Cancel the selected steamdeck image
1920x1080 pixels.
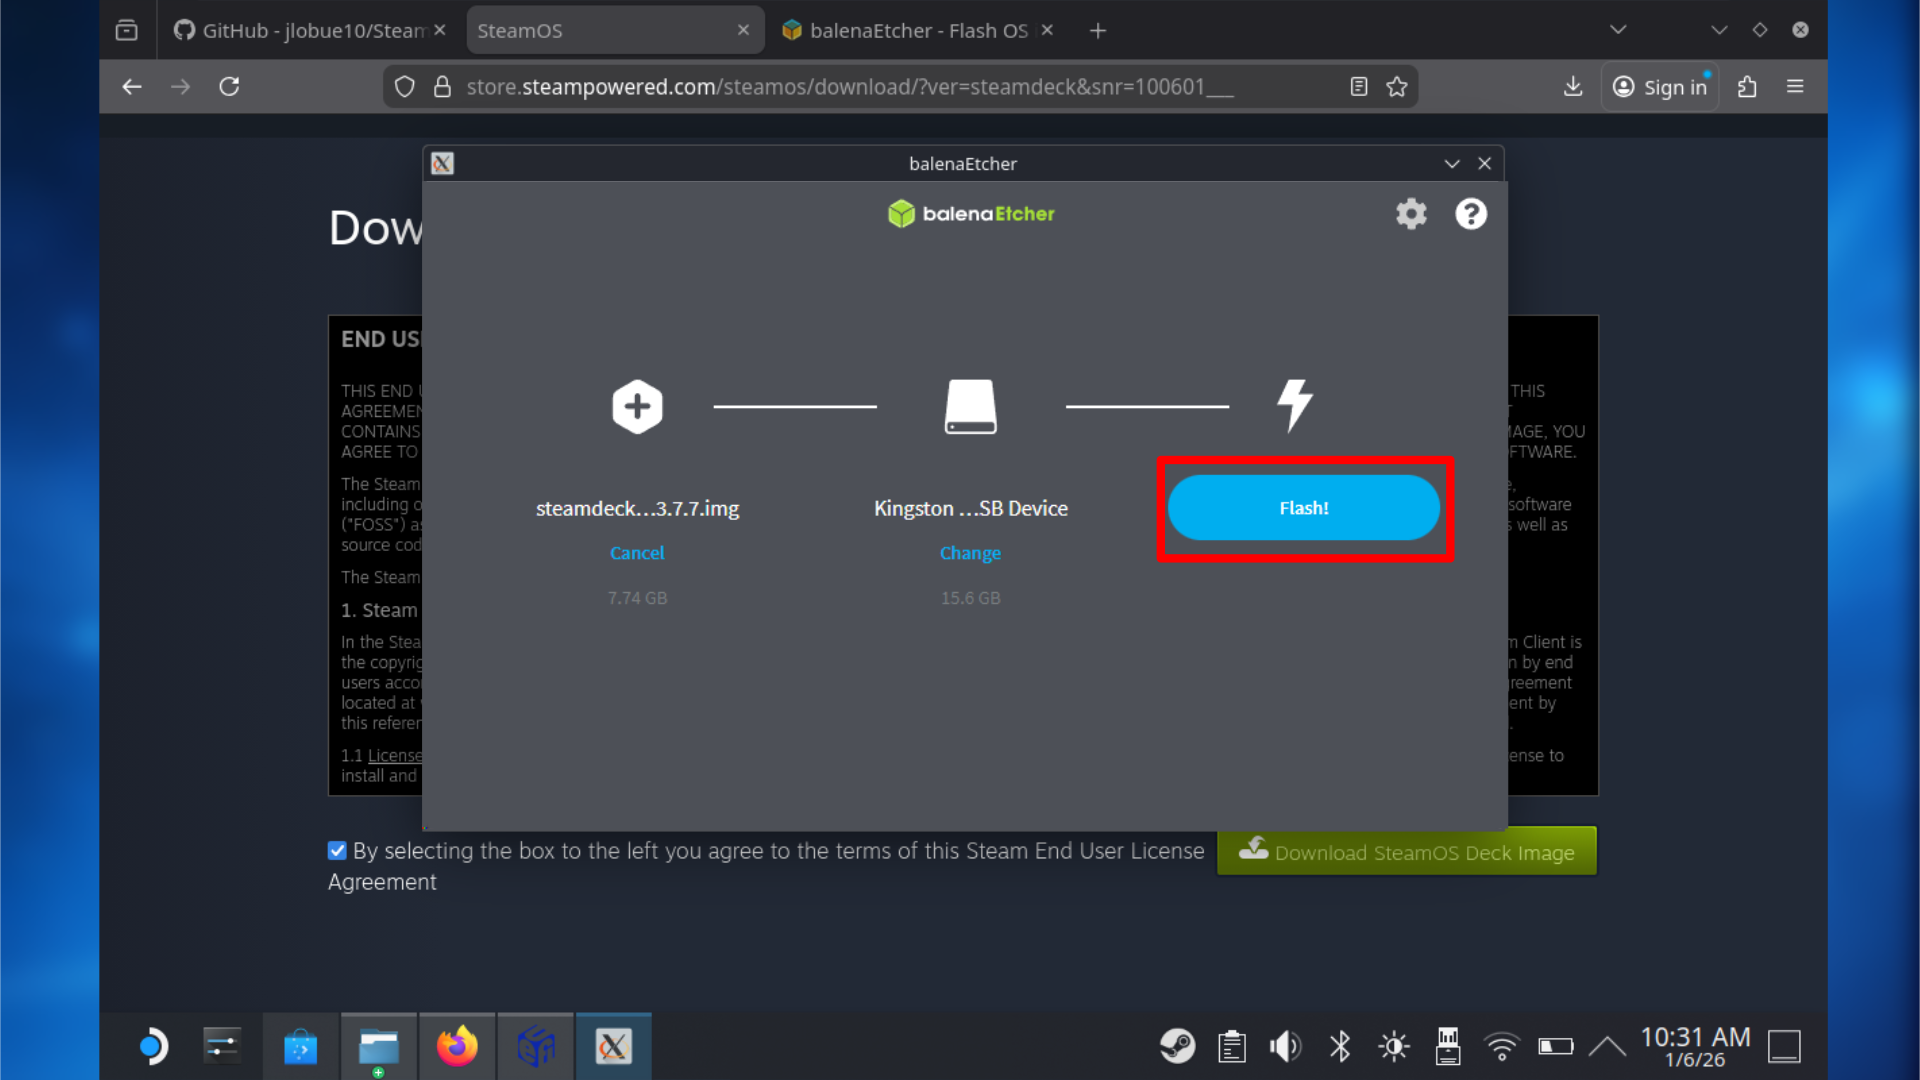pos(637,553)
